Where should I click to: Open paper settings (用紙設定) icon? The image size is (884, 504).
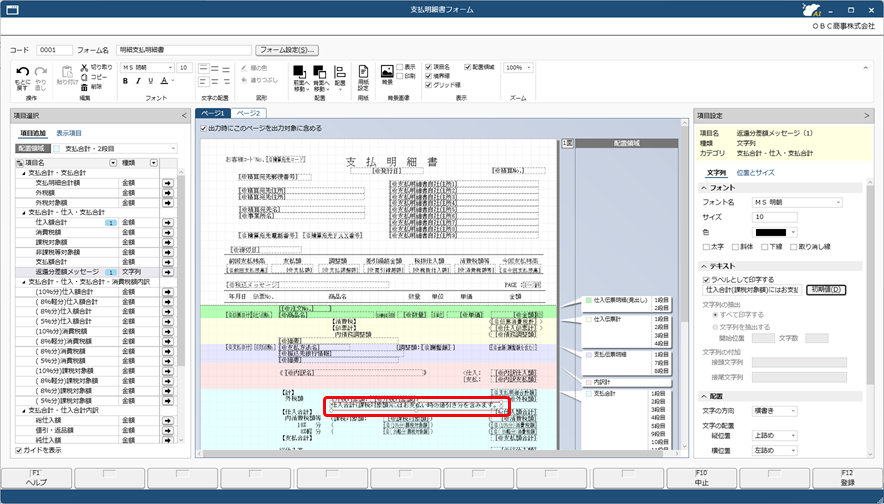coord(363,72)
